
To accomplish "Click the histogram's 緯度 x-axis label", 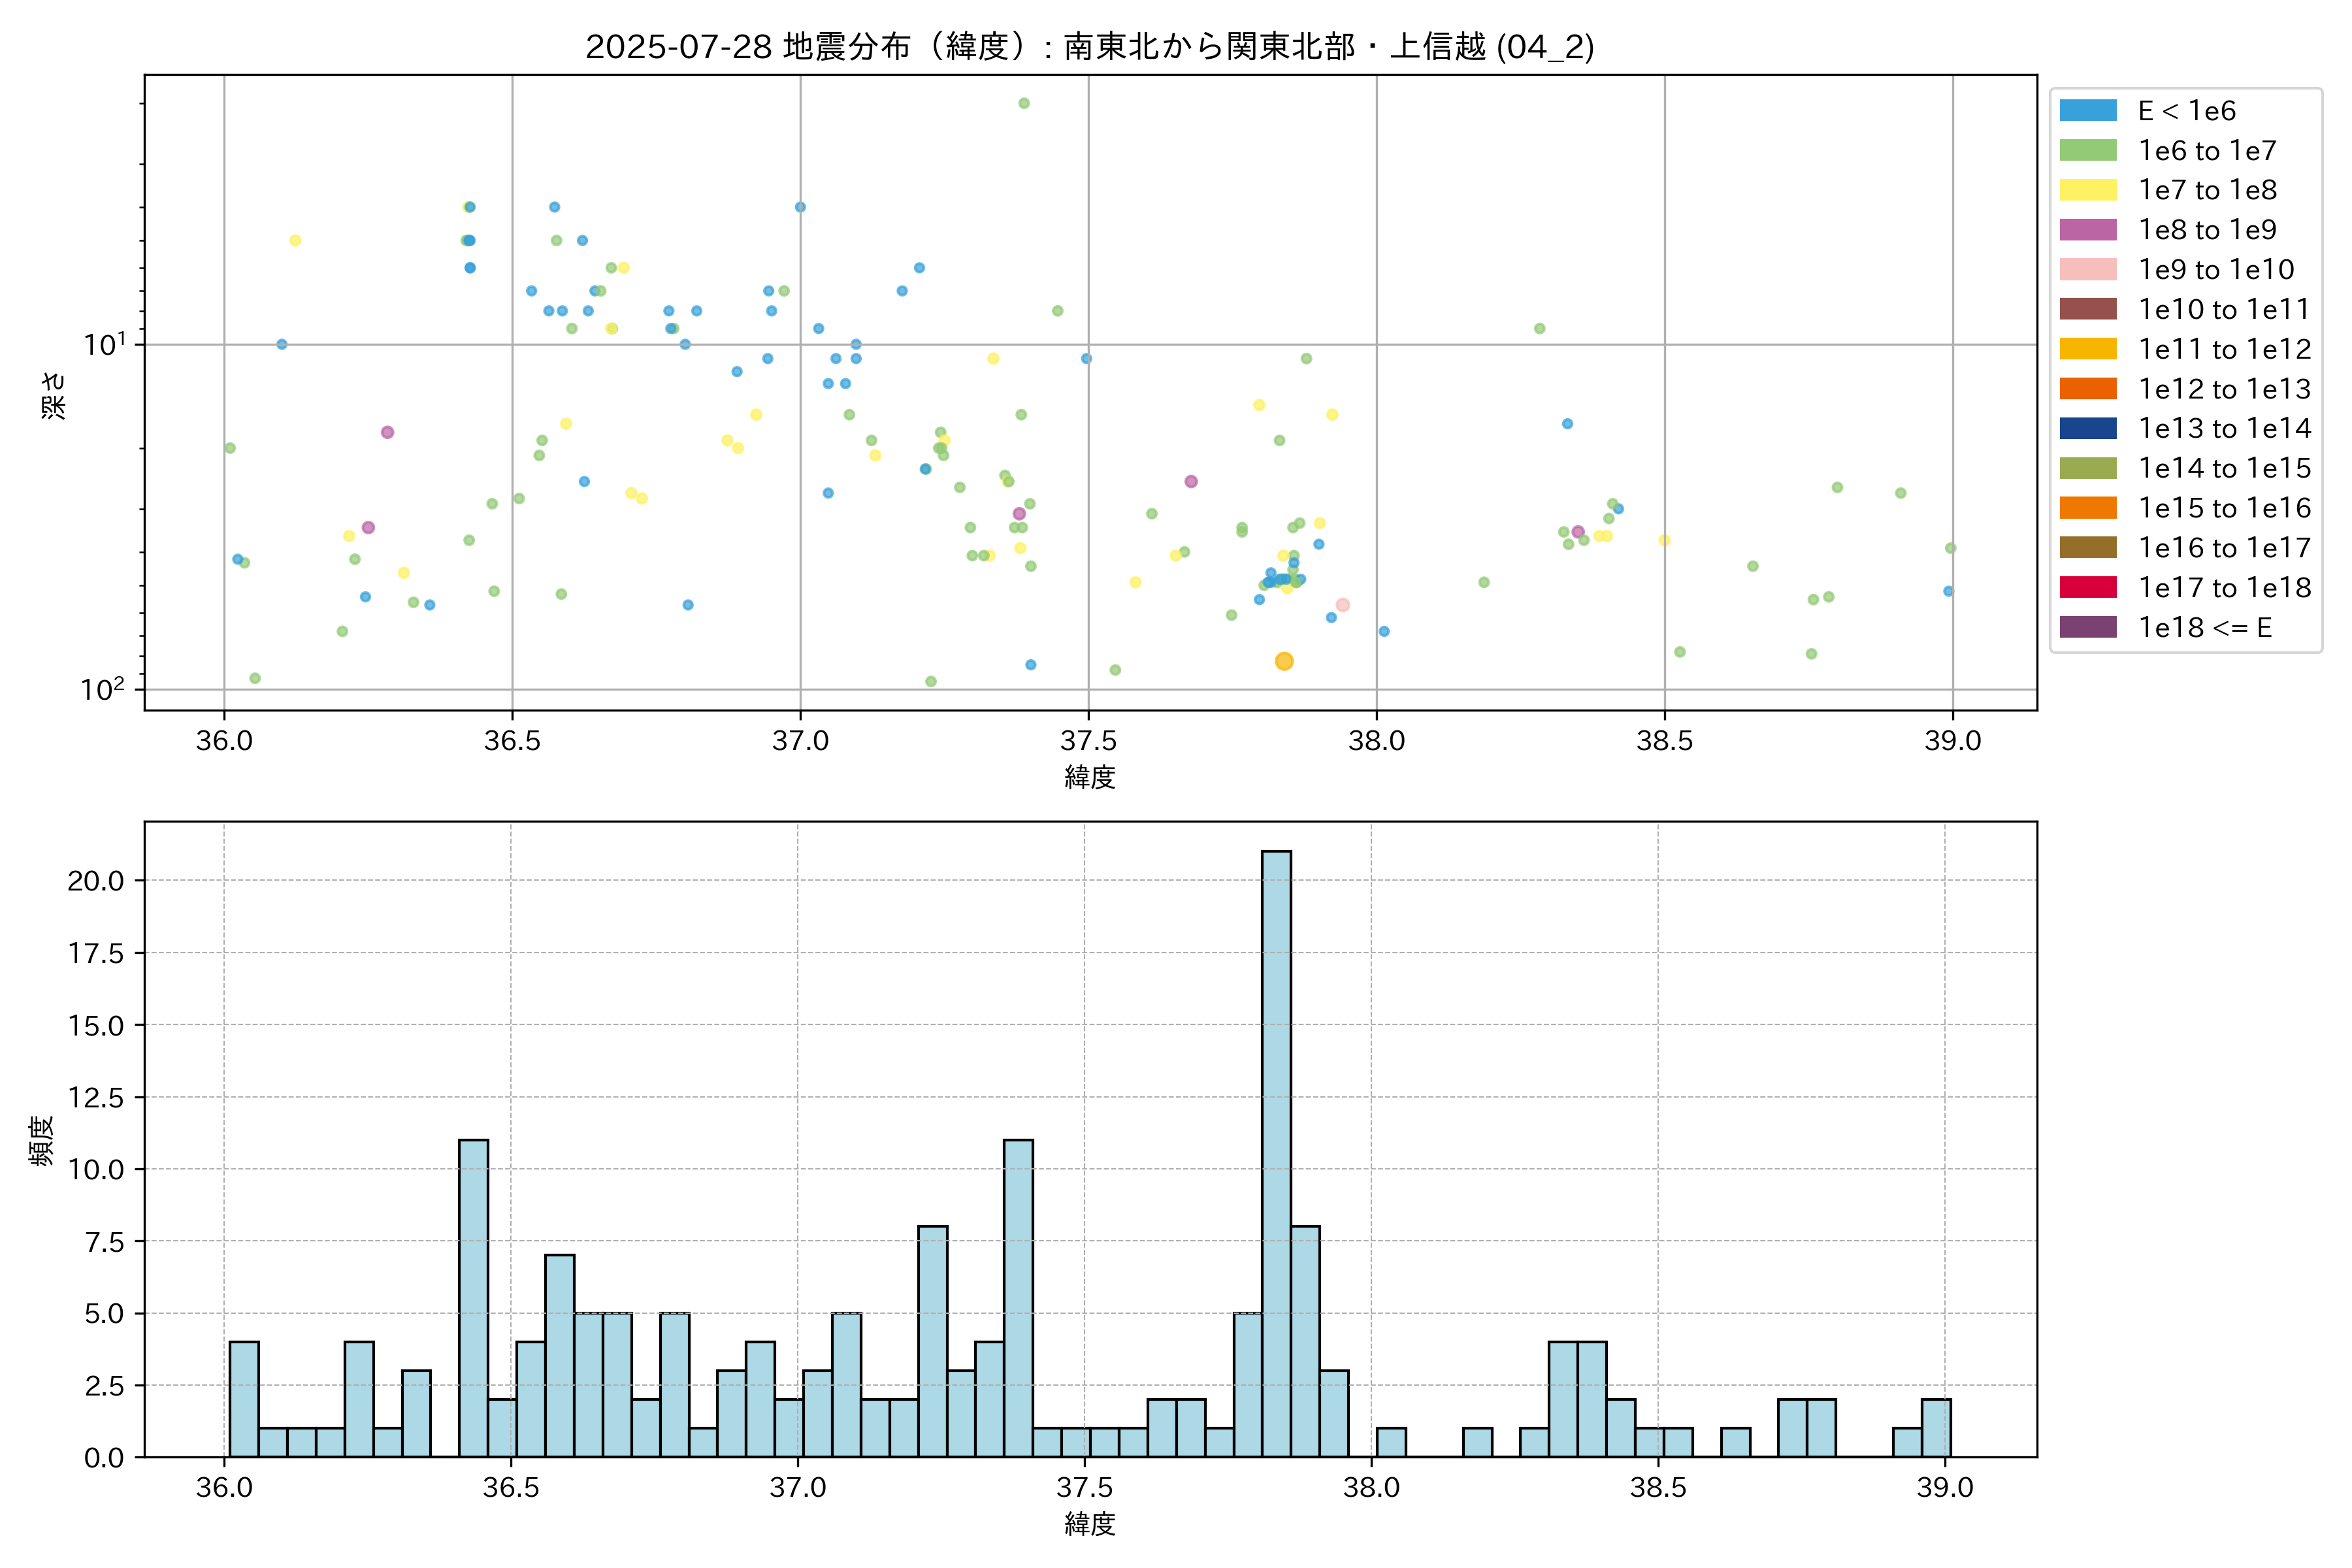I will pos(1089,1524).
